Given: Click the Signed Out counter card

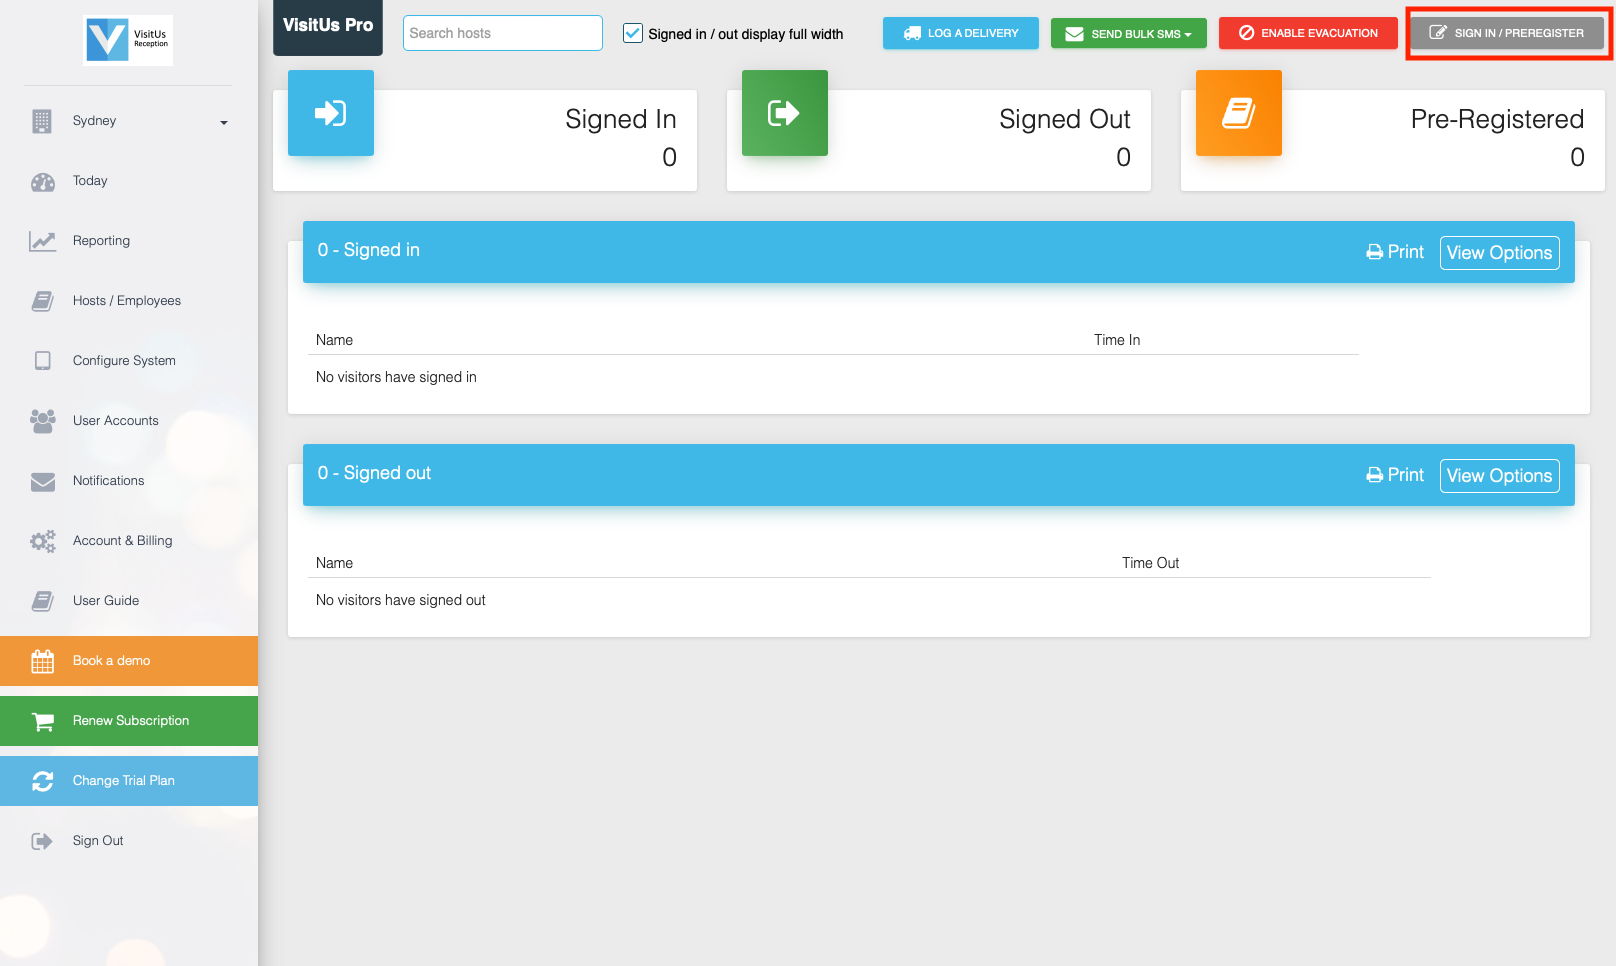Looking at the screenshot, I should pos(939,140).
